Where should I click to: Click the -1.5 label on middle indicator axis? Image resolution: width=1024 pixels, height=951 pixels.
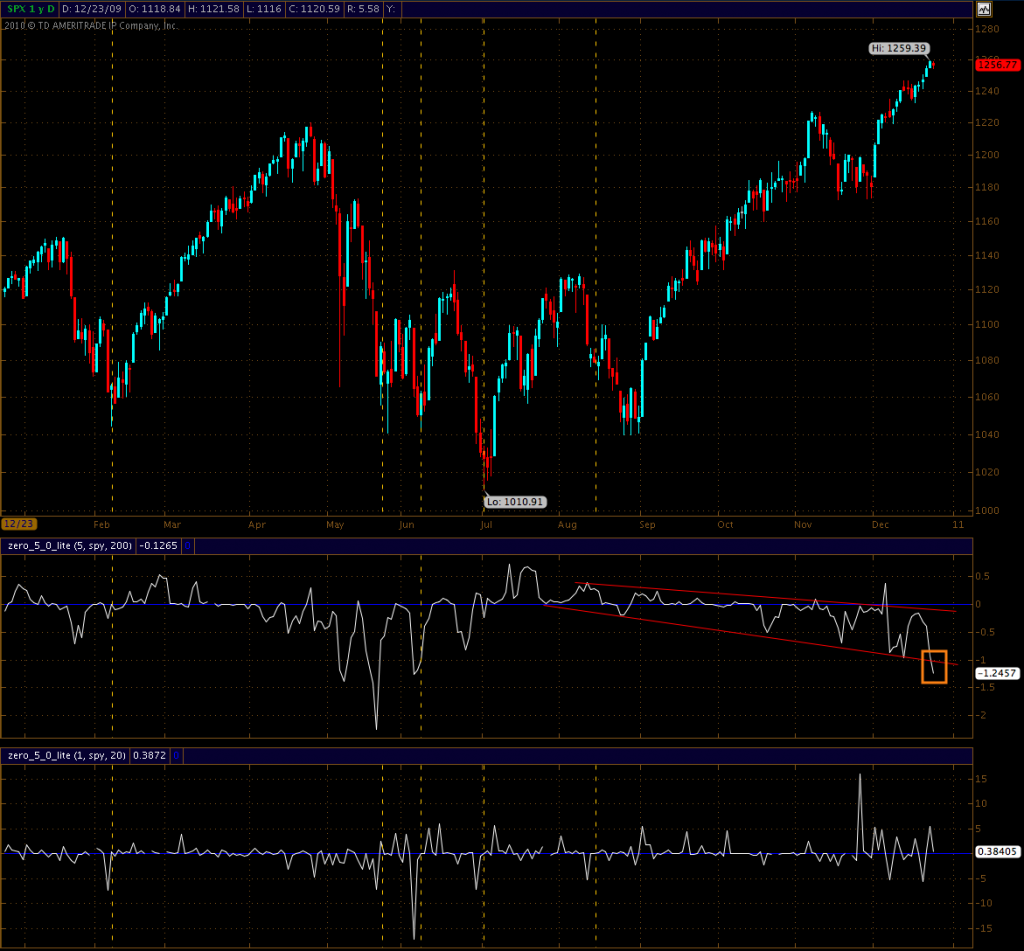coord(985,687)
